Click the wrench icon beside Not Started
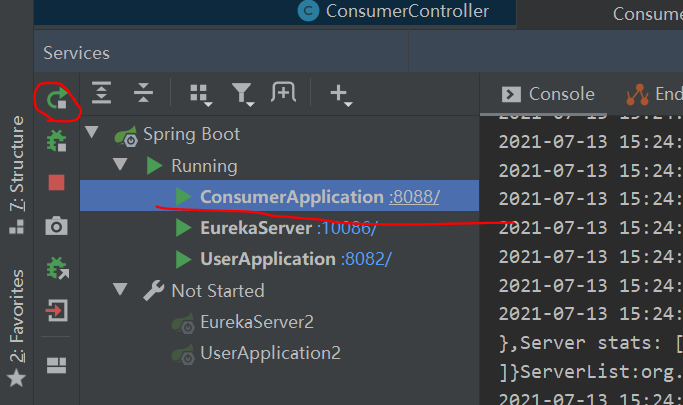 pyautogui.click(x=153, y=290)
